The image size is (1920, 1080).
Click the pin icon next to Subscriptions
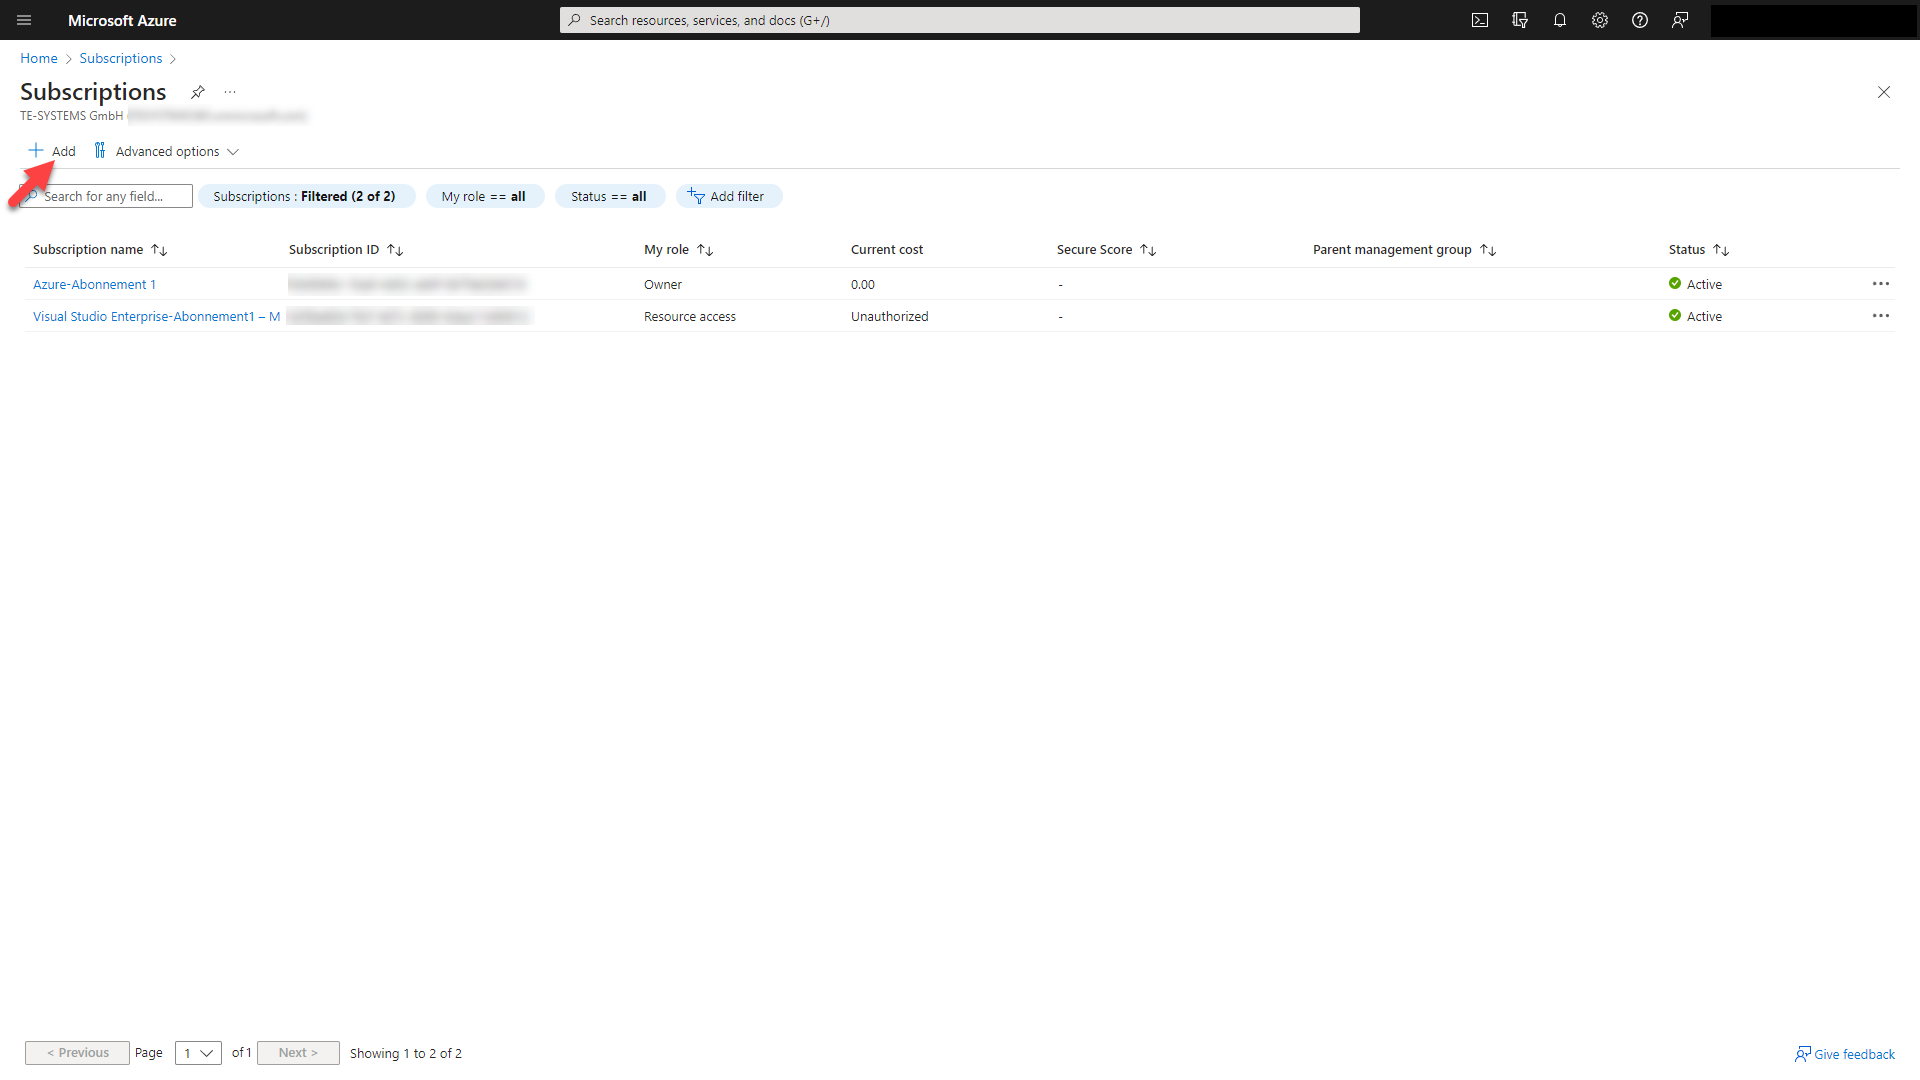pos(198,92)
